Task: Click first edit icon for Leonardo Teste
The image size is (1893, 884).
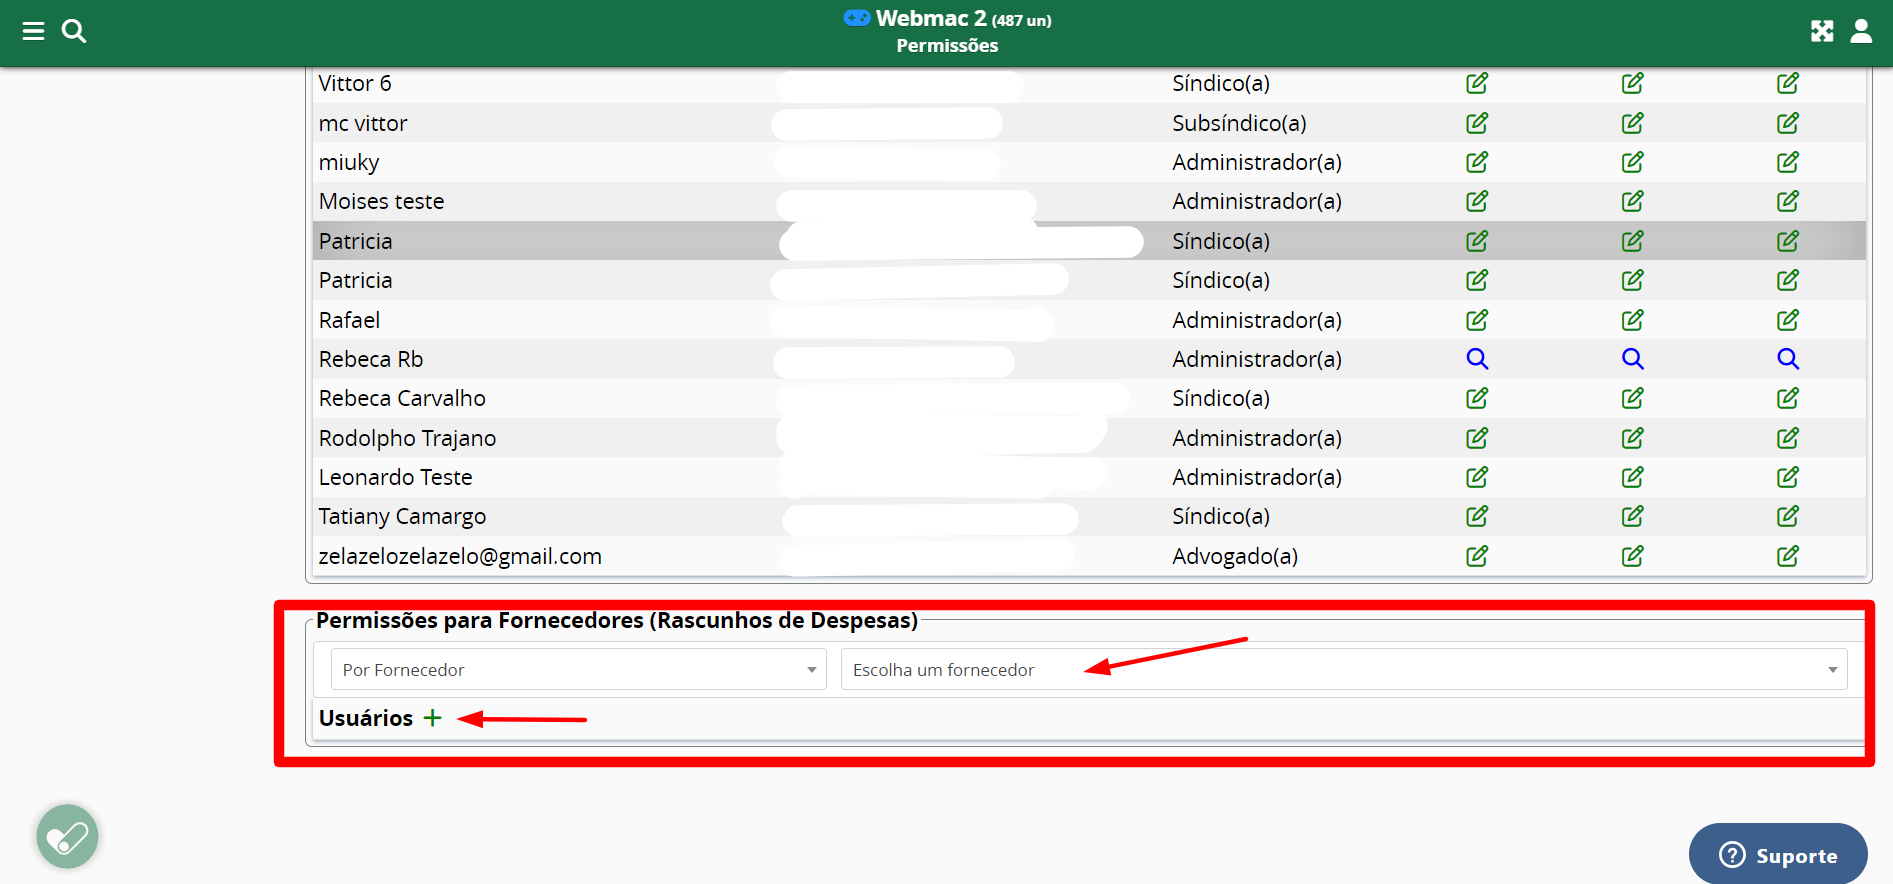Action: [1477, 477]
